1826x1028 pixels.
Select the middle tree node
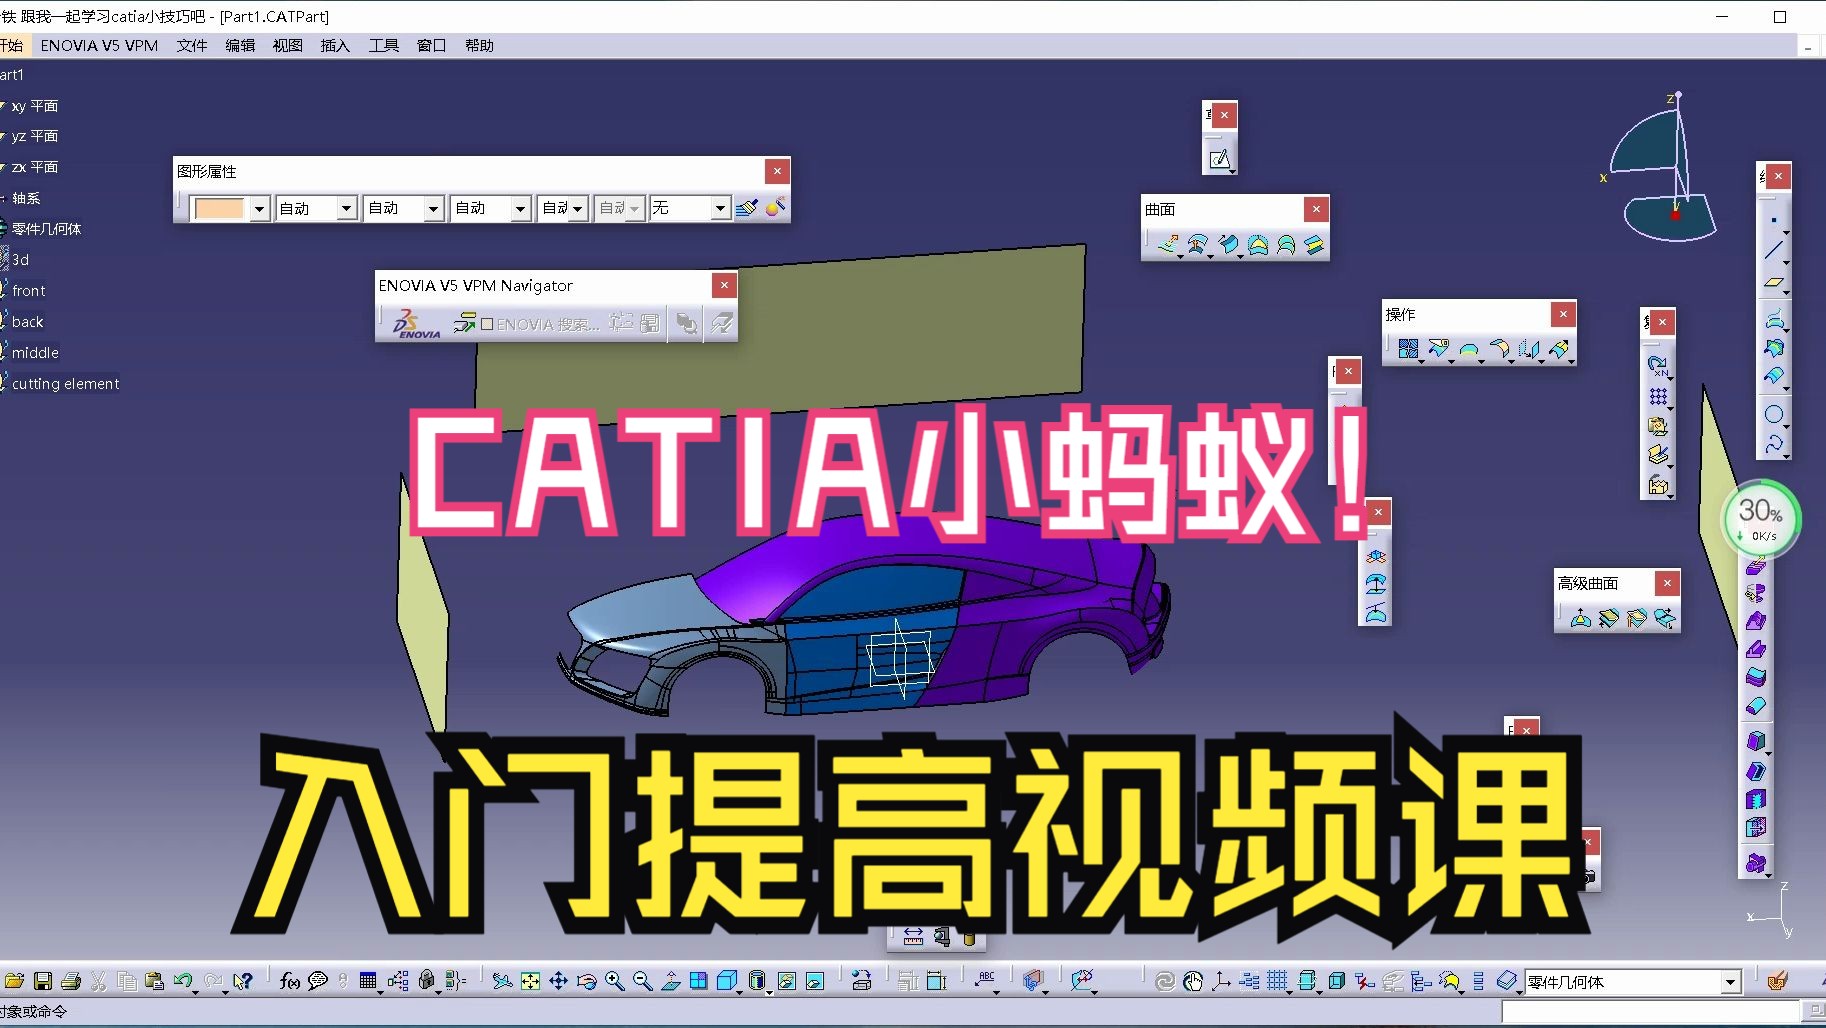[36, 353]
